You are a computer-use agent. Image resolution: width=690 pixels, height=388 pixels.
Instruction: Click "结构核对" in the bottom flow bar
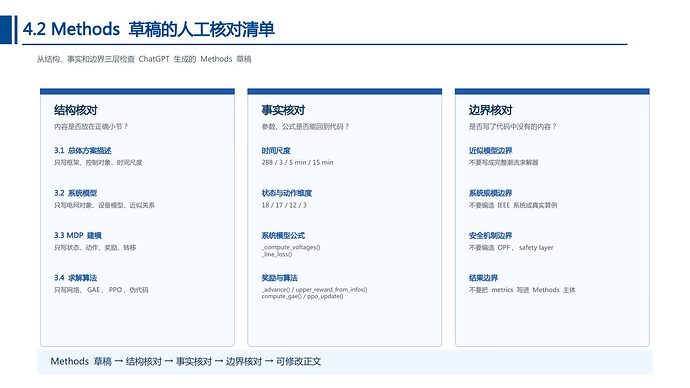pyautogui.click(x=144, y=362)
